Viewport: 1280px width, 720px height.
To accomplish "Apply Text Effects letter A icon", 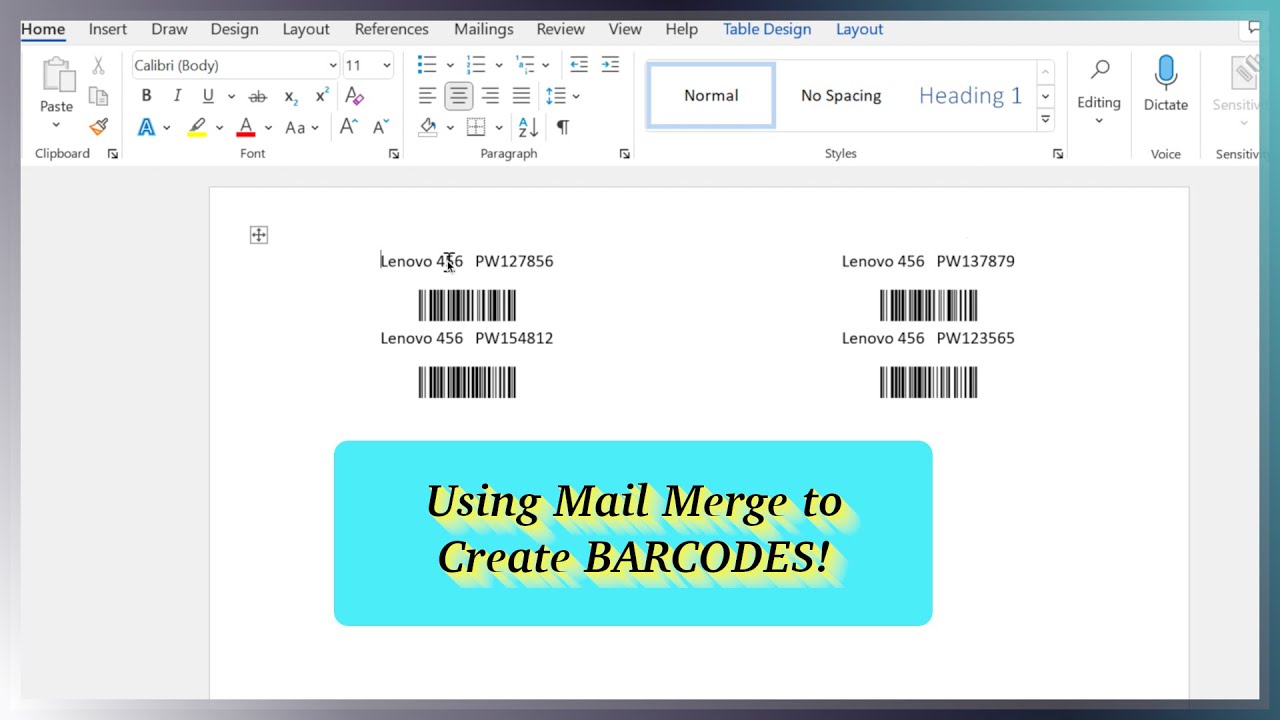I will [146, 127].
